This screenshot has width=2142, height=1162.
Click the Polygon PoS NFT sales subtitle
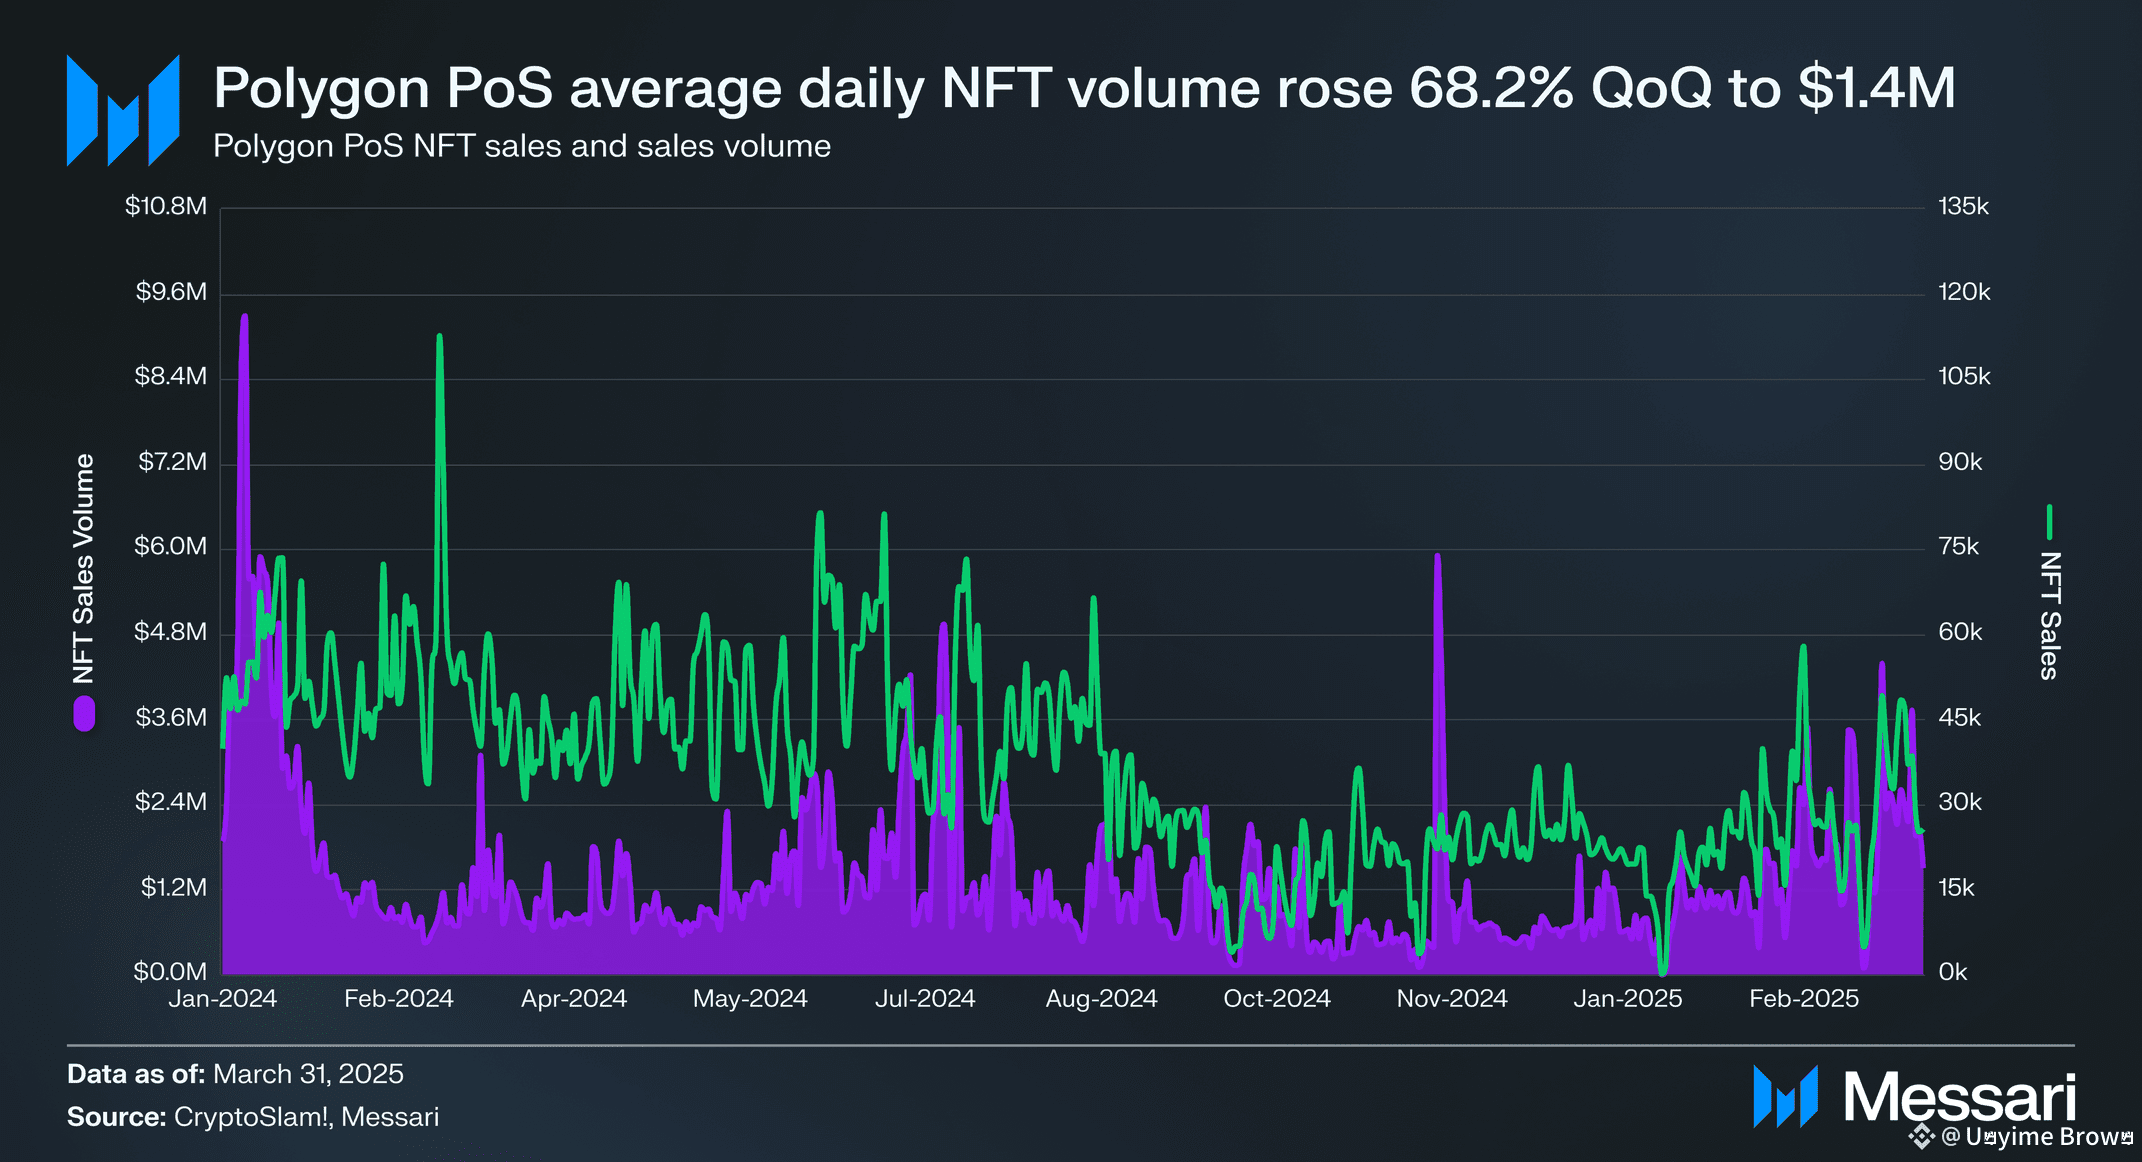click(521, 146)
